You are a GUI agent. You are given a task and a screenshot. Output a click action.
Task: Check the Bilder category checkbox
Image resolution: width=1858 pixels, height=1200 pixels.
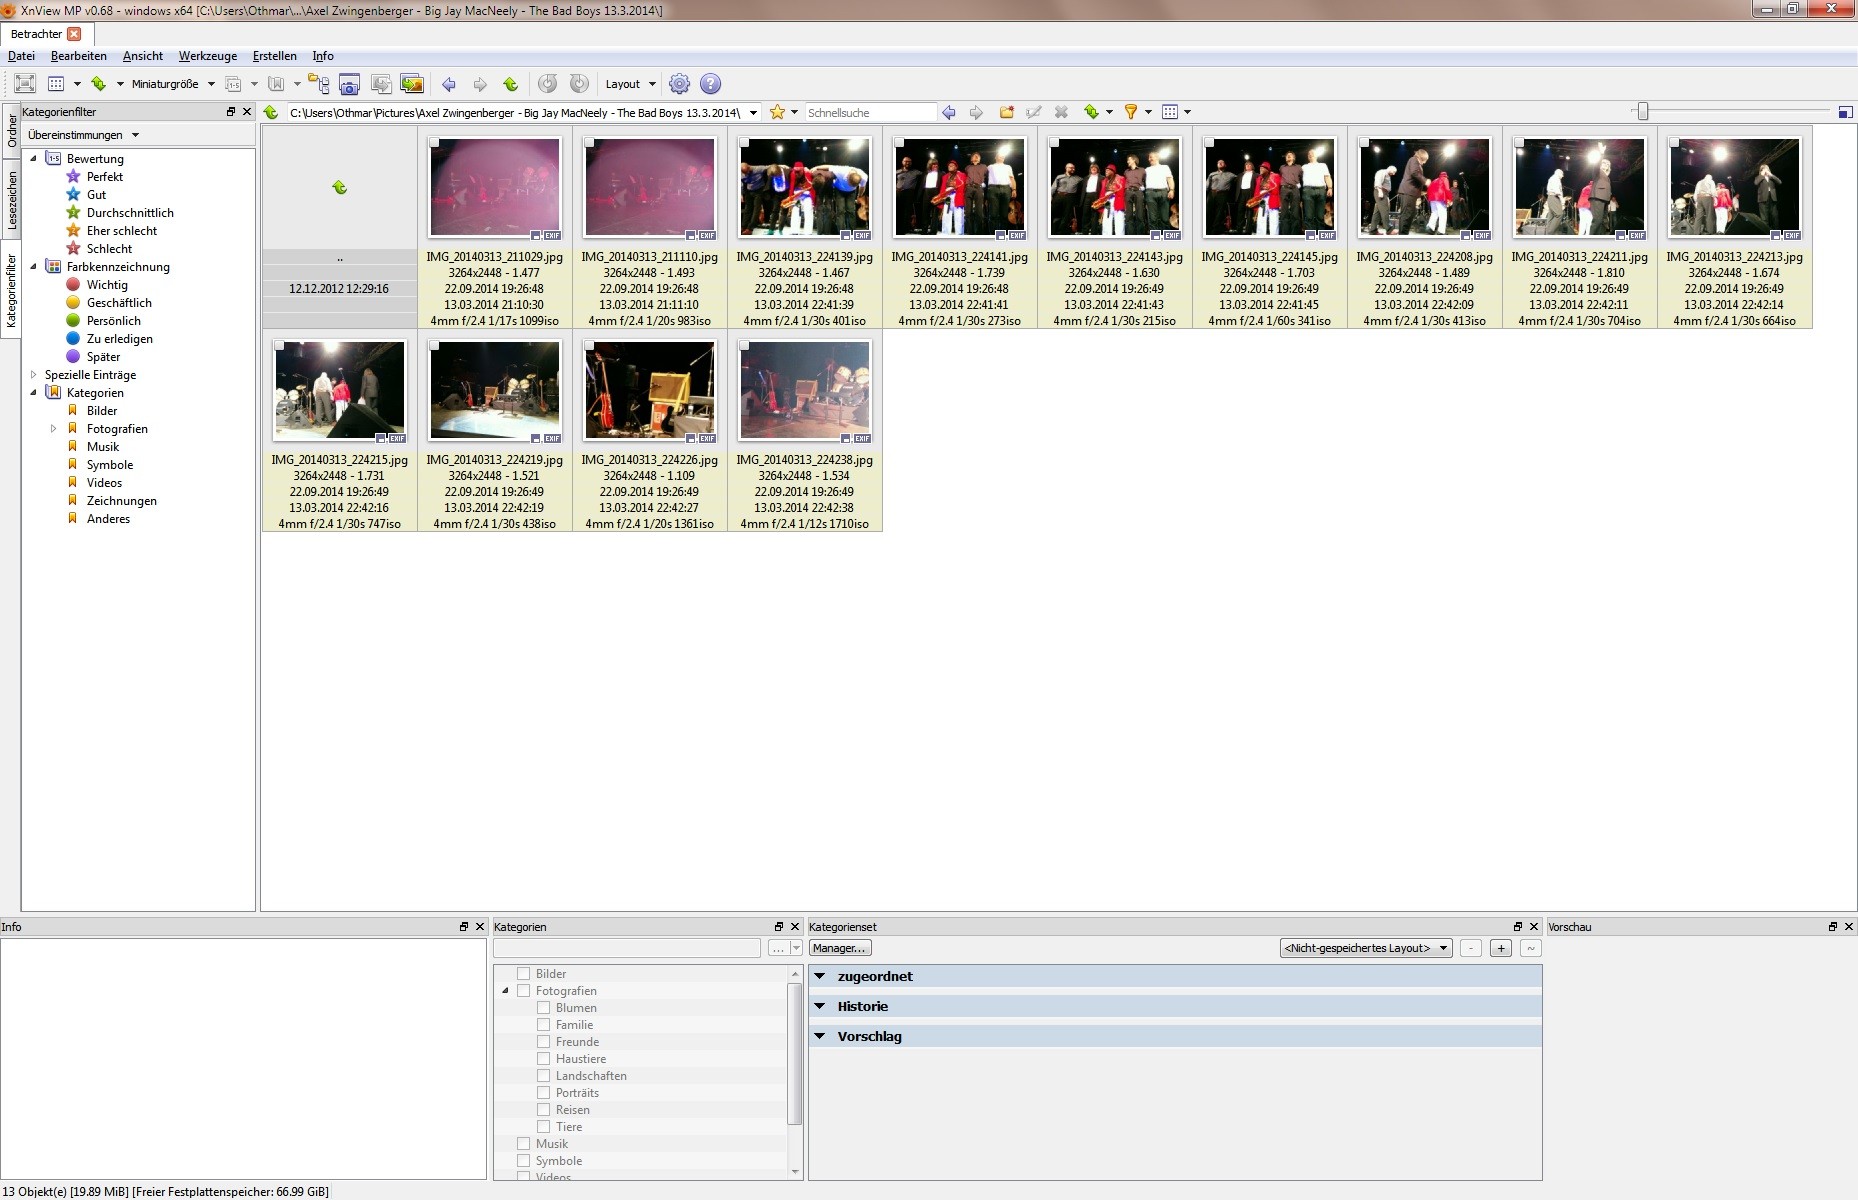523,974
